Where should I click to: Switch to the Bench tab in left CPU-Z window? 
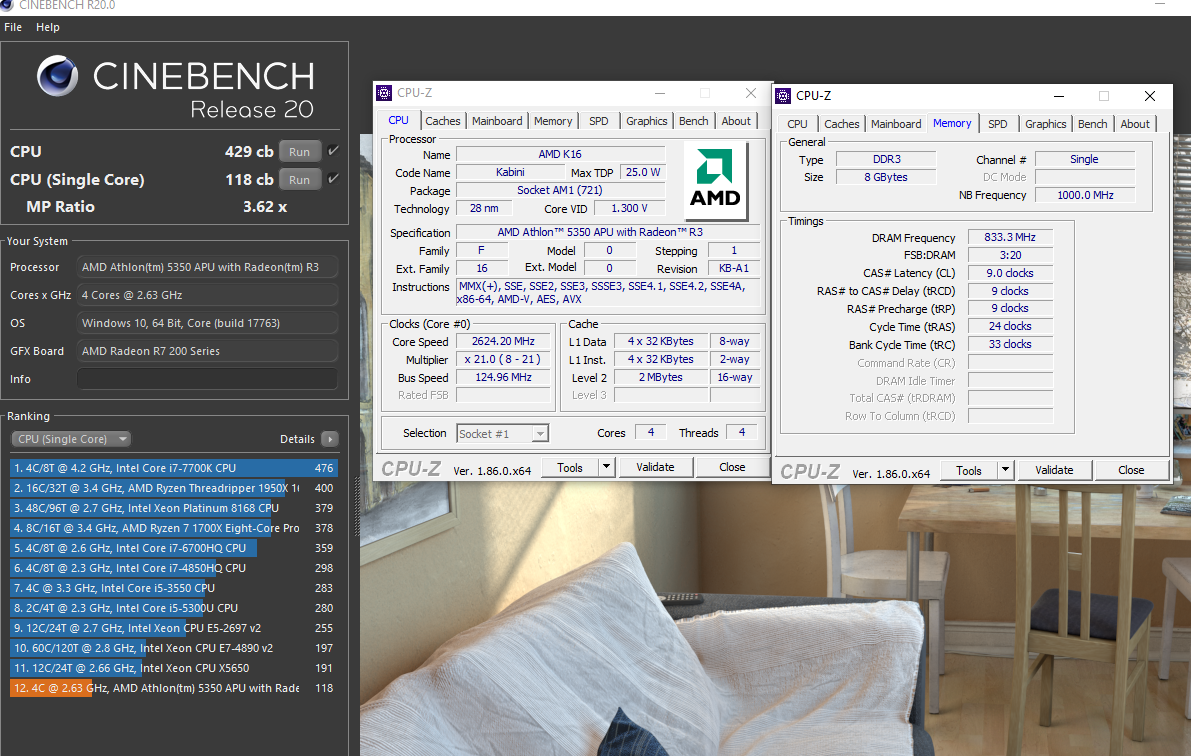[693, 120]
